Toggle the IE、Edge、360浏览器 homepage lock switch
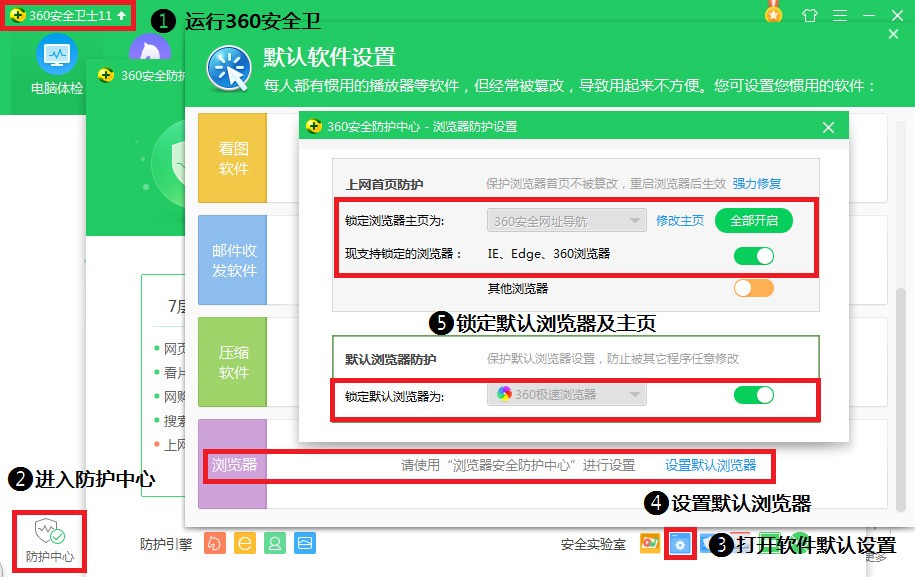The height and width of the screenshot is (577, 915). (753, 256)
